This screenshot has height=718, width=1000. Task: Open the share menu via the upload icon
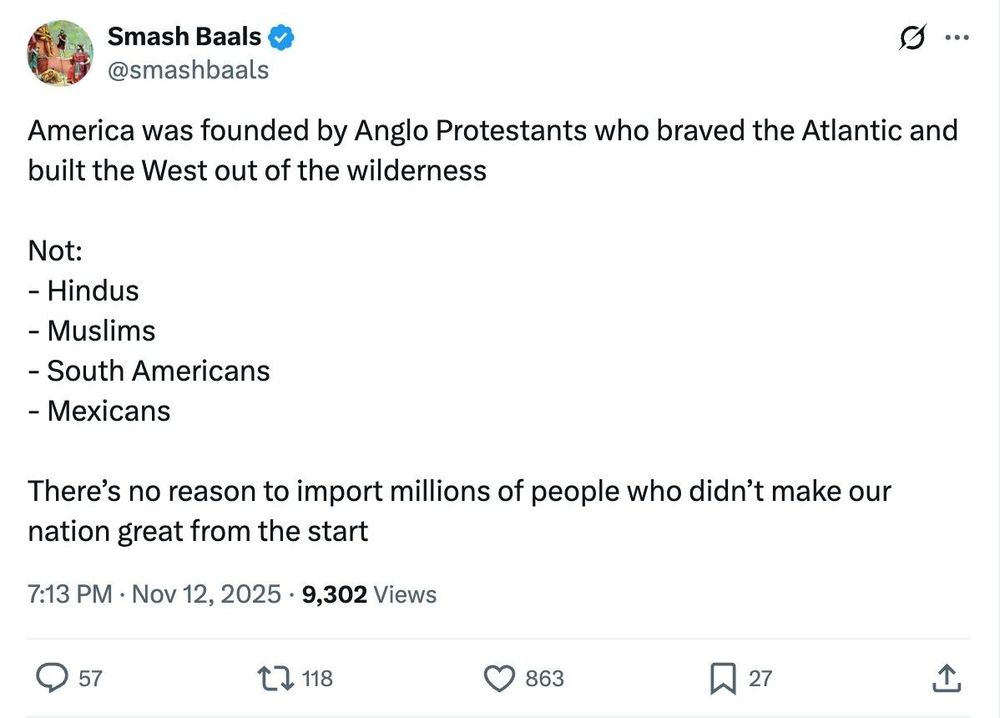[945, 678]
